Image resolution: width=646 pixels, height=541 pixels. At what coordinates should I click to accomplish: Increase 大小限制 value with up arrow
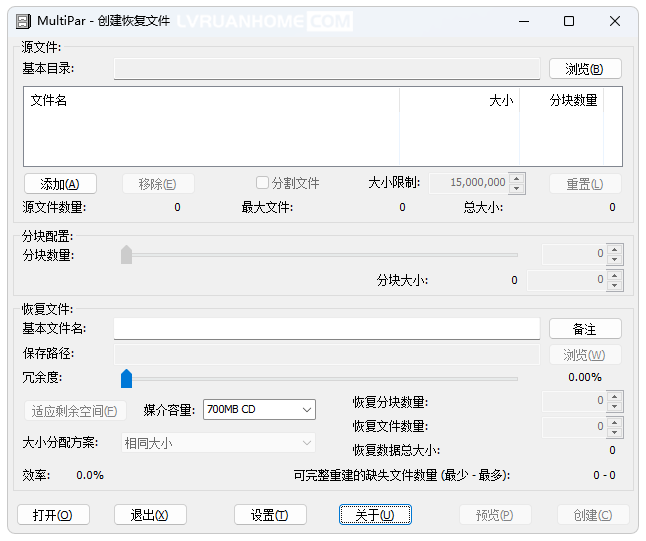[x=517, y=178]
